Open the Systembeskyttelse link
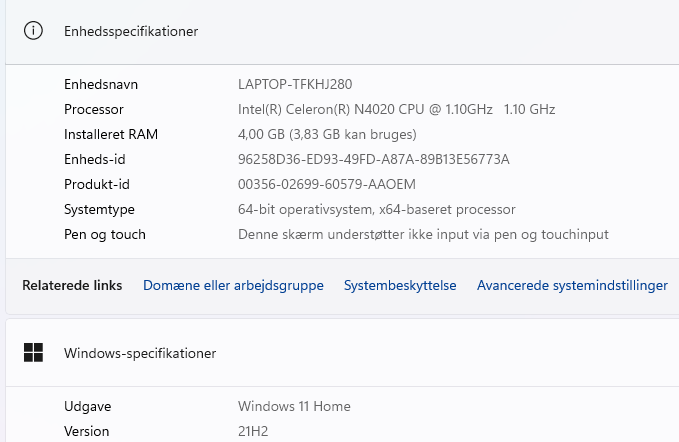Screen dimensions: 679x442 click(400, 285)
